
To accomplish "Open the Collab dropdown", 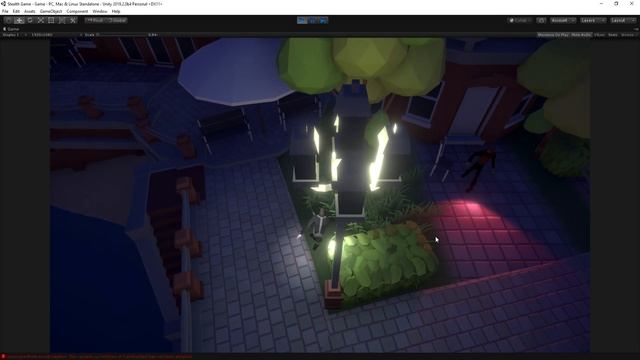I will point(520,20).
